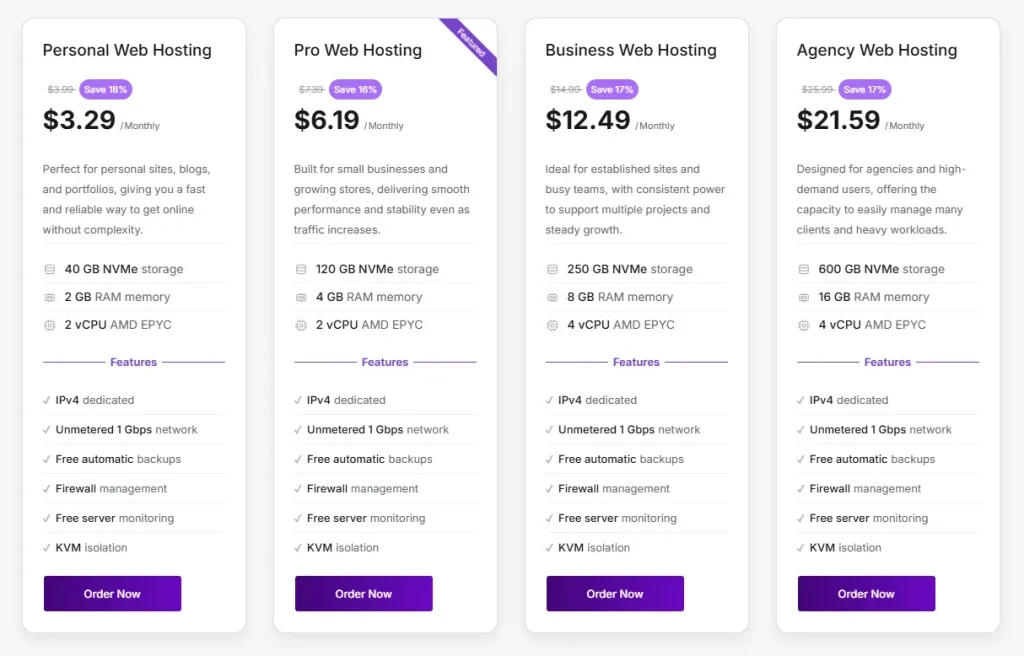Screen dimensions: 1024x656
Task: Click the Featured ribbon on Pro plan
Action: pos(472,42)
